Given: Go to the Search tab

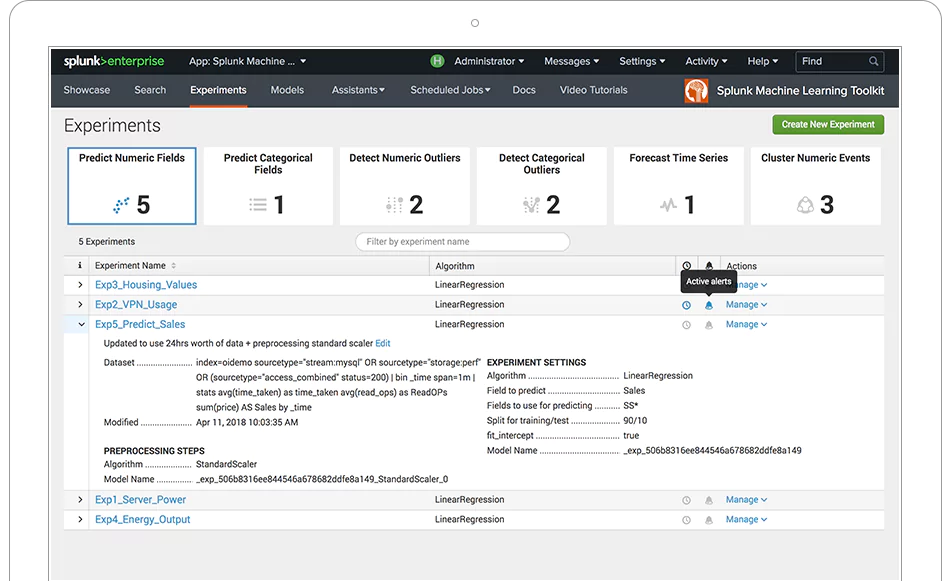Looking at the screenshot, I should [150, 90].
